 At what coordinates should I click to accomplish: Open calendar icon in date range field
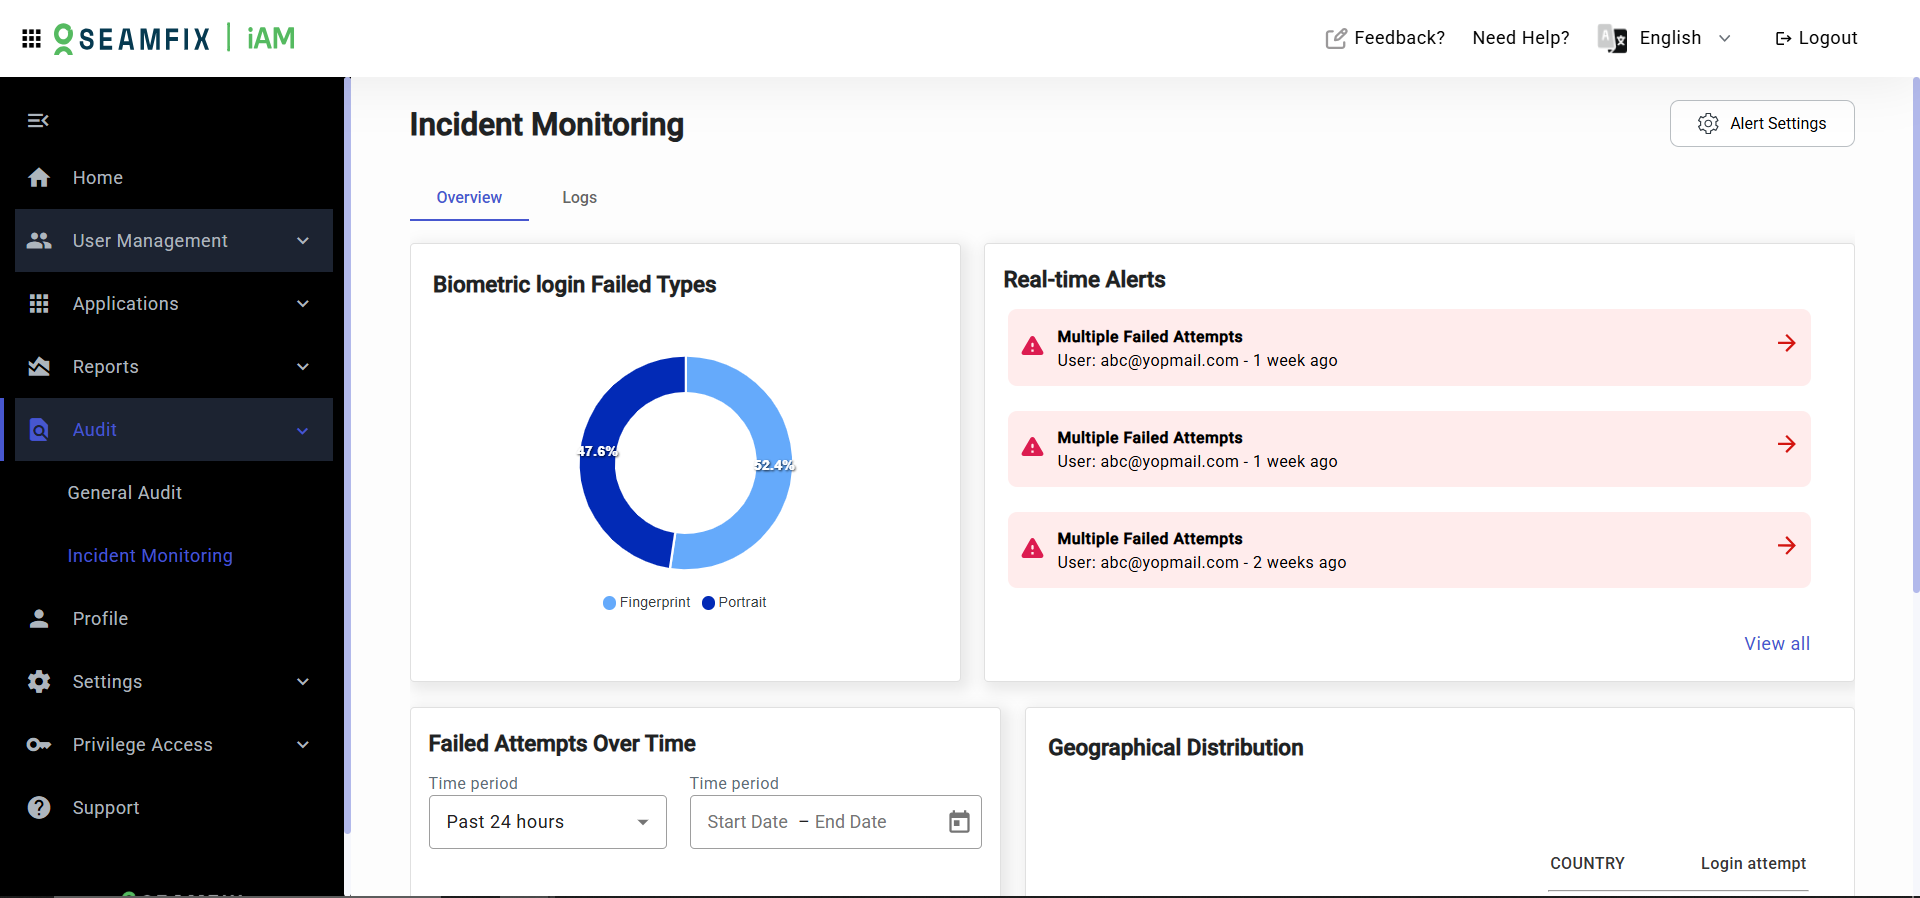point(959,822)
